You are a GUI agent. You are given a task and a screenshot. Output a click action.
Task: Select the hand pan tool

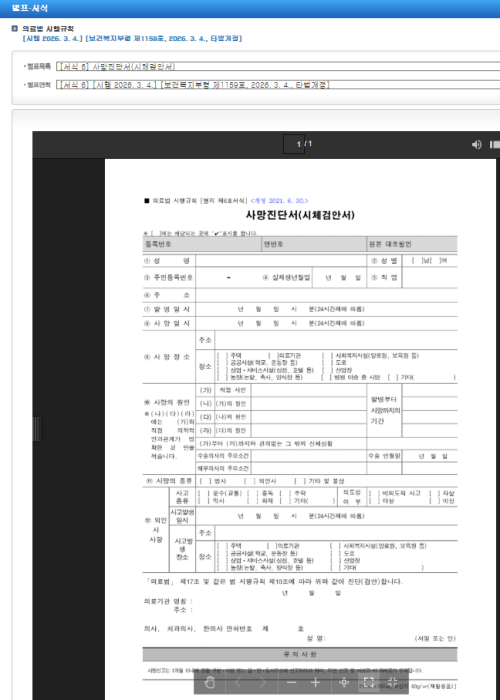click(x=210, y=683)
